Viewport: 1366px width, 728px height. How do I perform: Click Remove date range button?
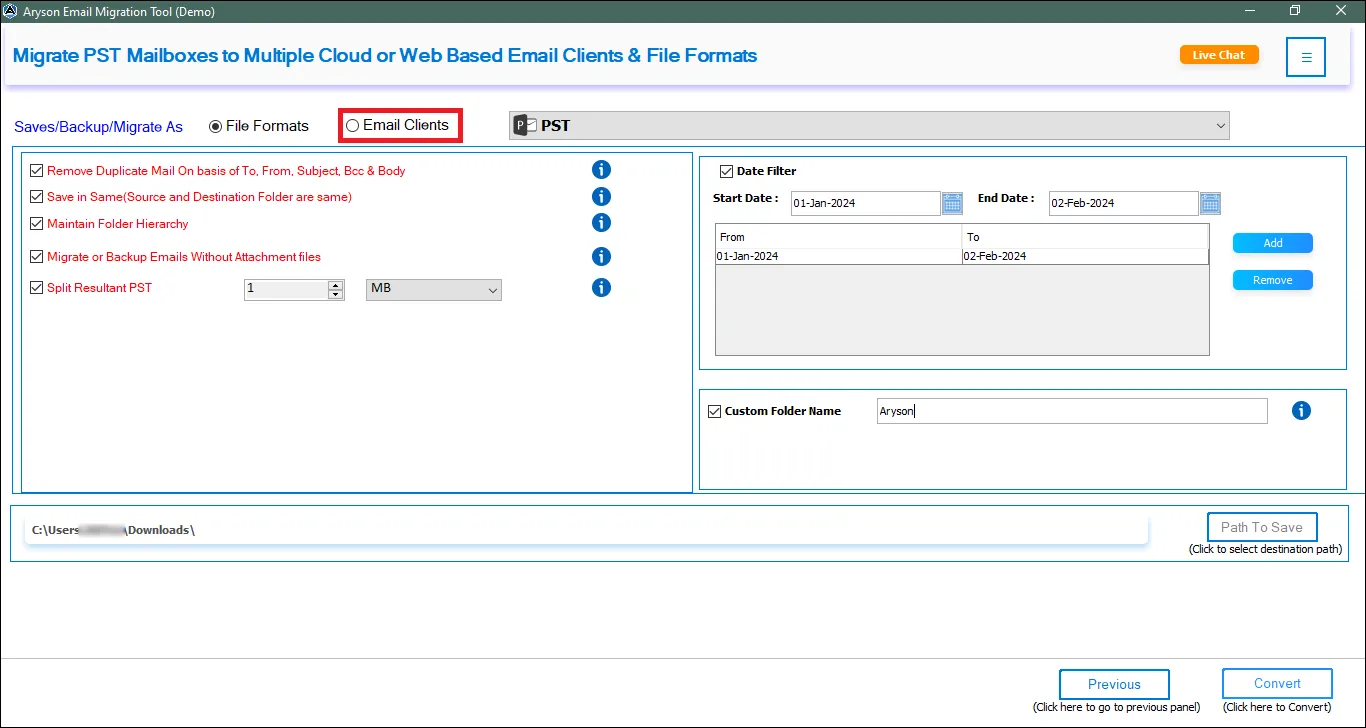[x=1273, y=280]
